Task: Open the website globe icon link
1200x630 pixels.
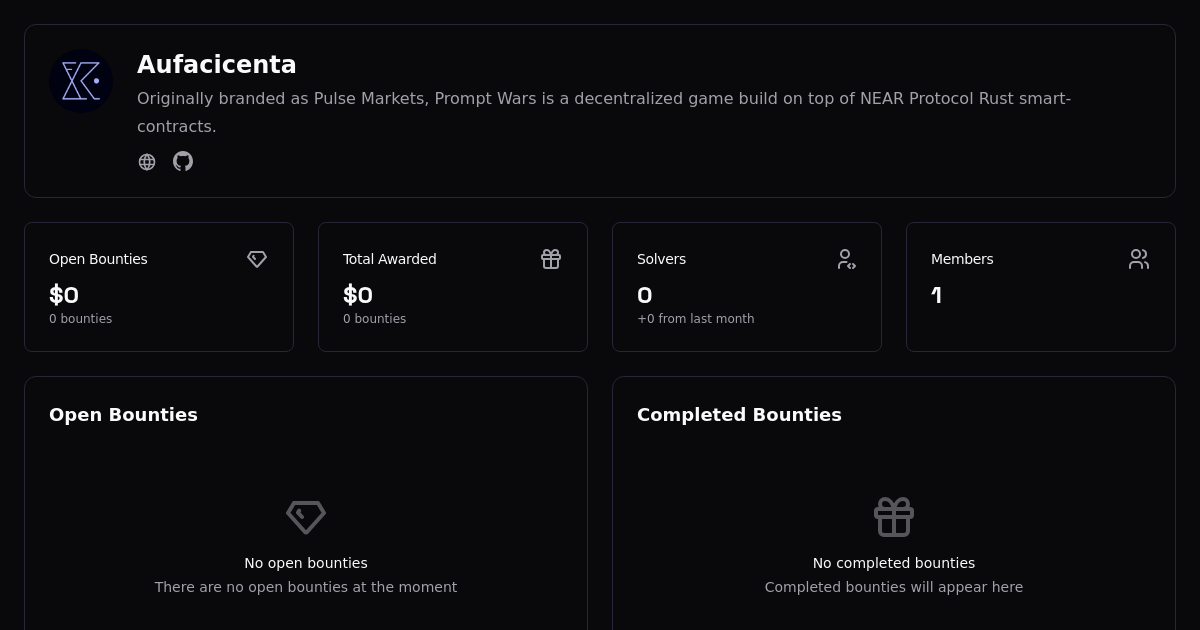Action: (x=147, y=162)
